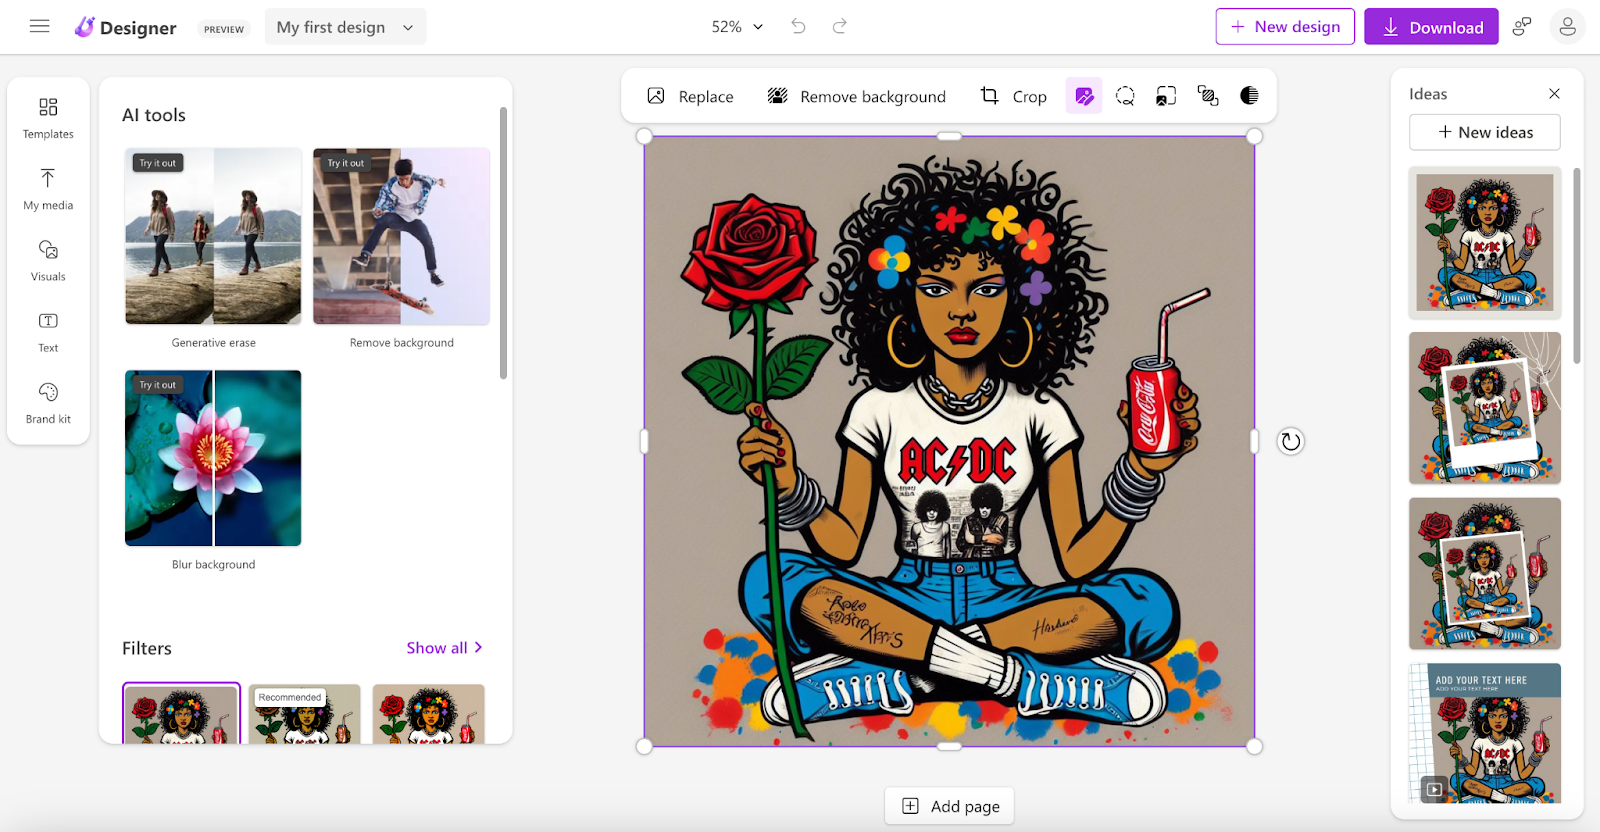
Task: Open the user account profile
Action: tap(1567, 27)
